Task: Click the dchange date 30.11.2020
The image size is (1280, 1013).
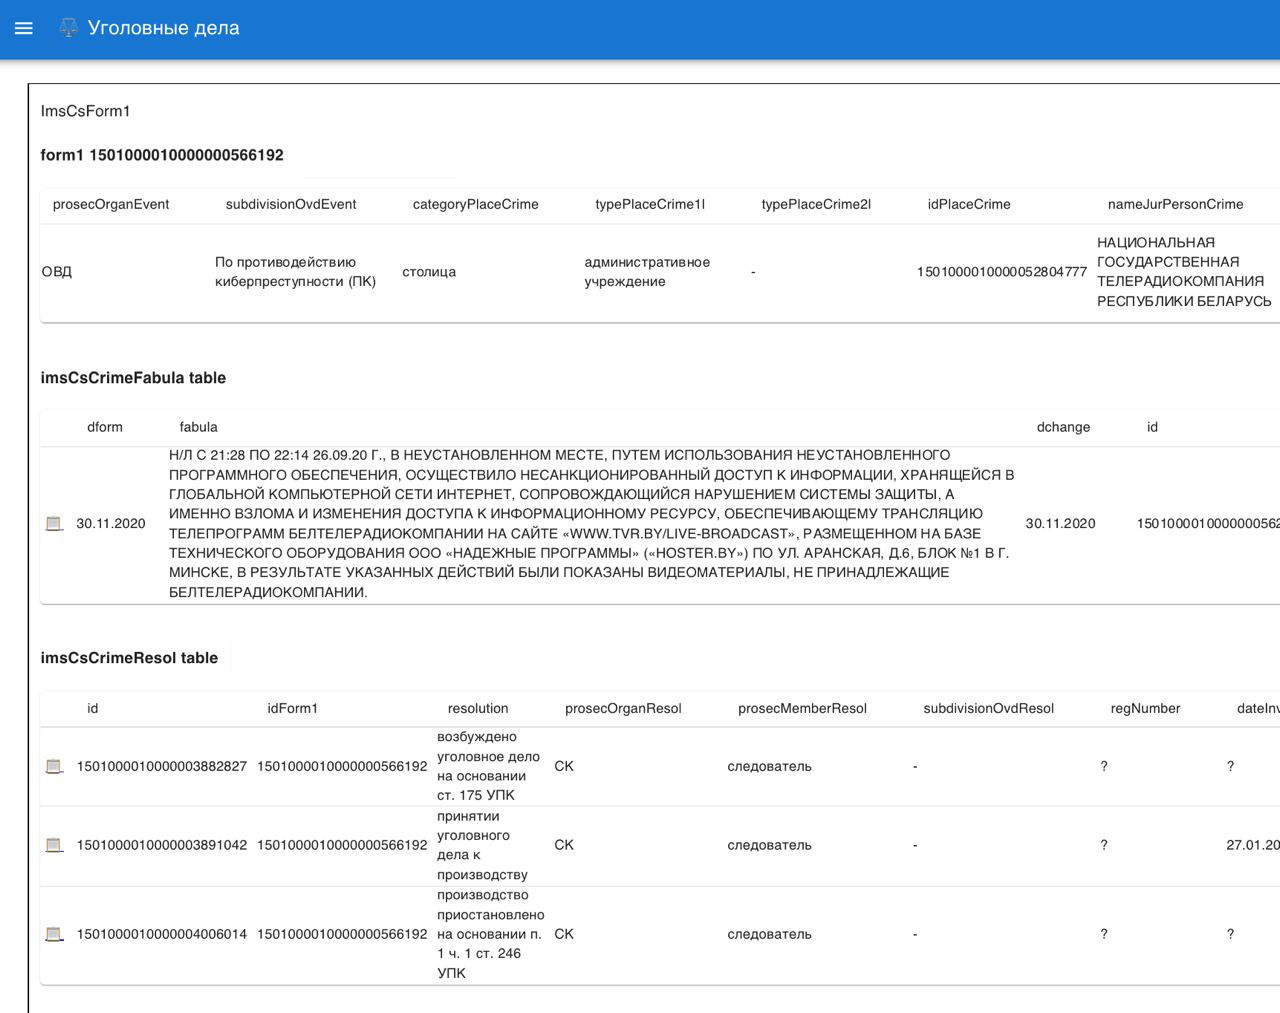Action: pos(1060,524)
